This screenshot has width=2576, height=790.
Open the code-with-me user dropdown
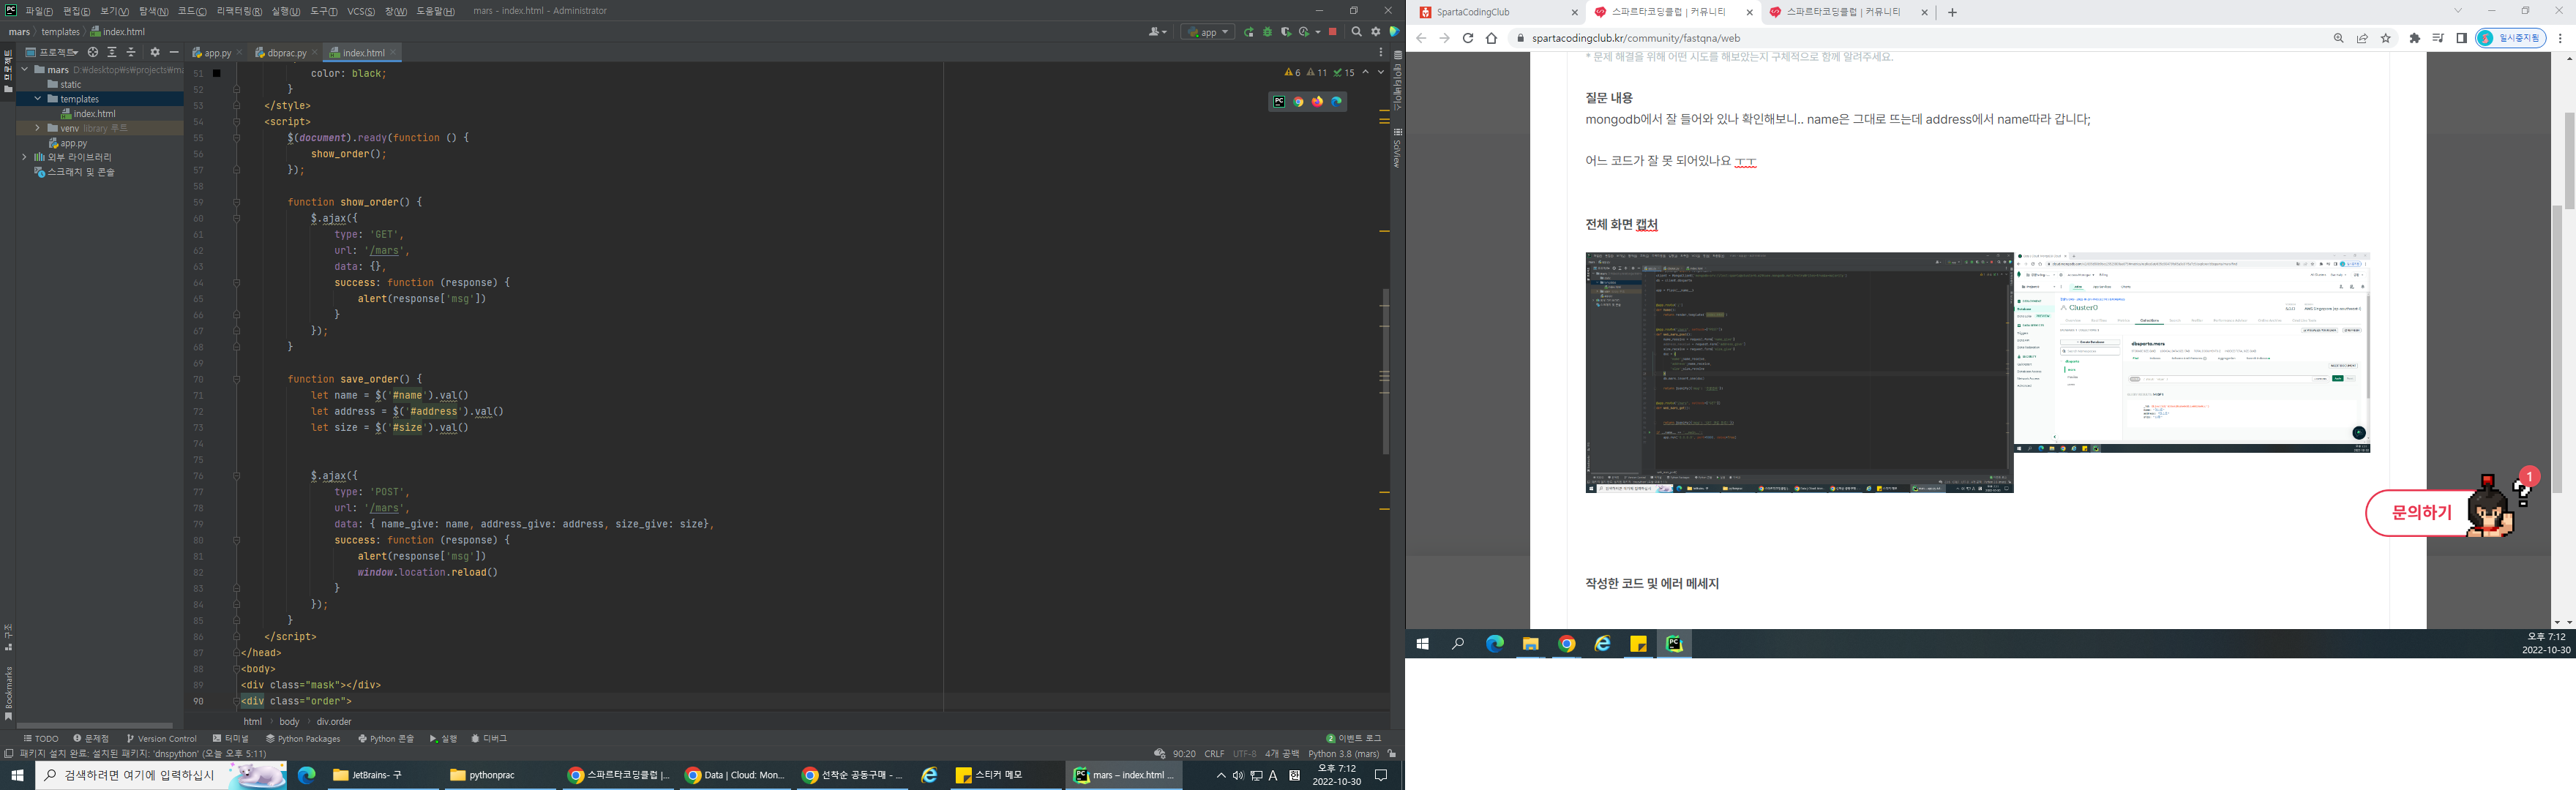tap(1158, 32)
